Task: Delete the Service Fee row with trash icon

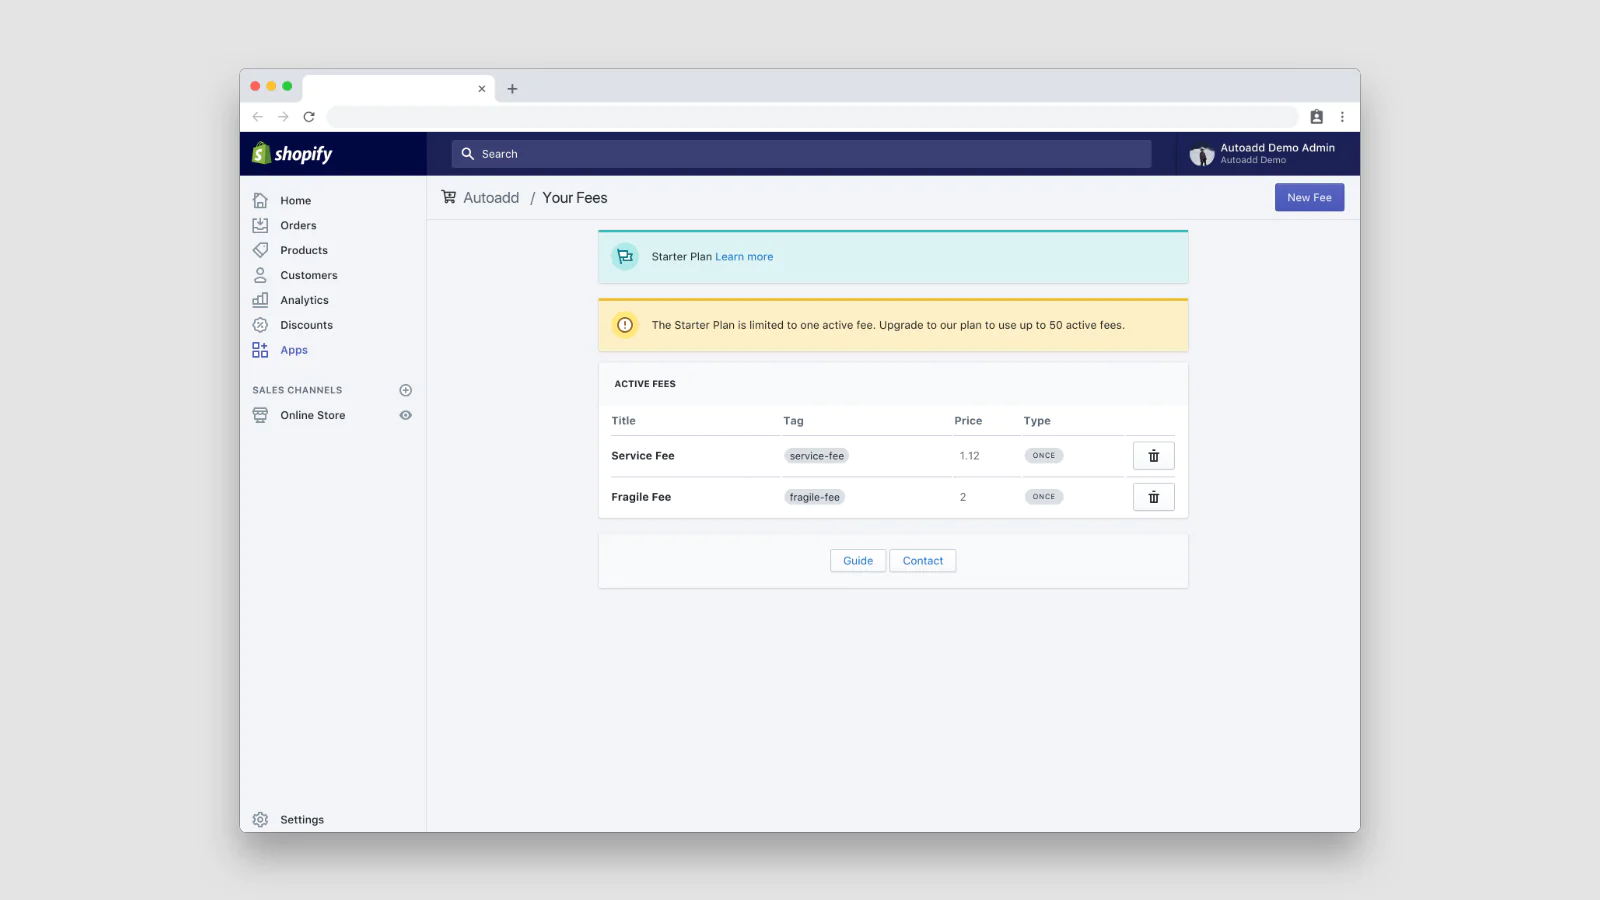Action: point(1153,456)
